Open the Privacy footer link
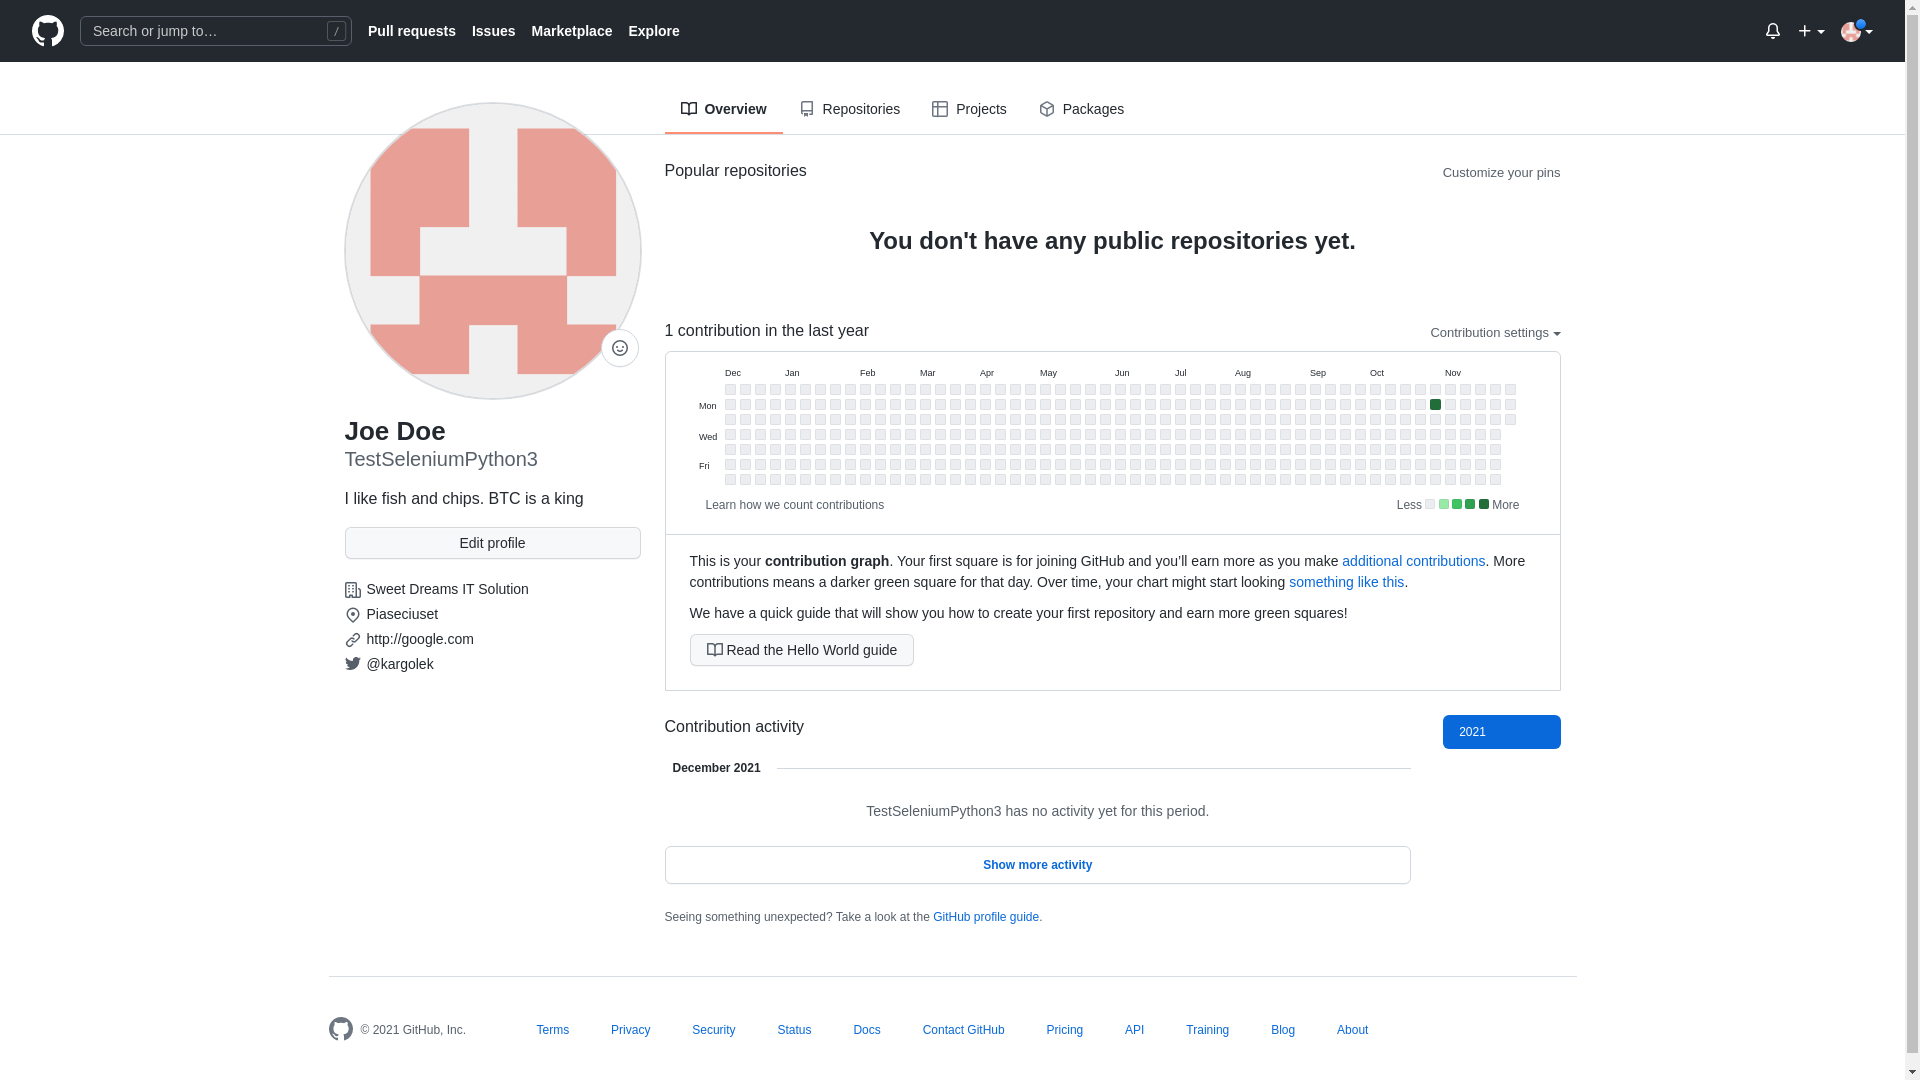Screen dimensions: 1920x1080 [x=631, y=1030]
